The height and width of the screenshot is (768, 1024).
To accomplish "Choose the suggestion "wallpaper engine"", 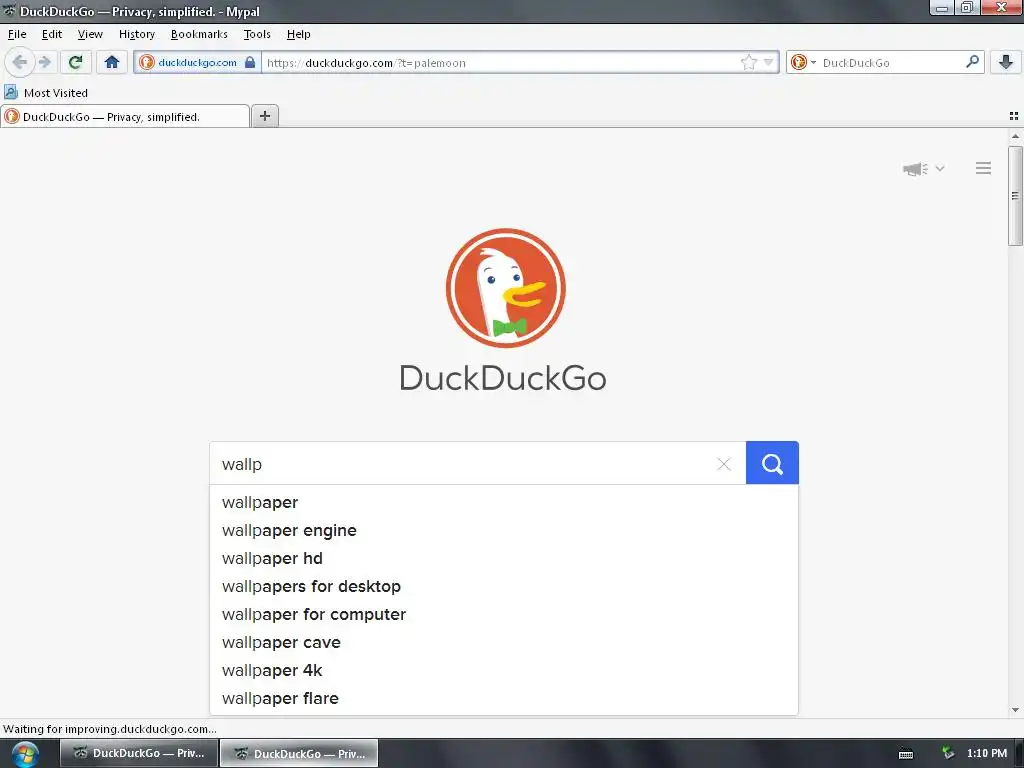I will 504,530.
